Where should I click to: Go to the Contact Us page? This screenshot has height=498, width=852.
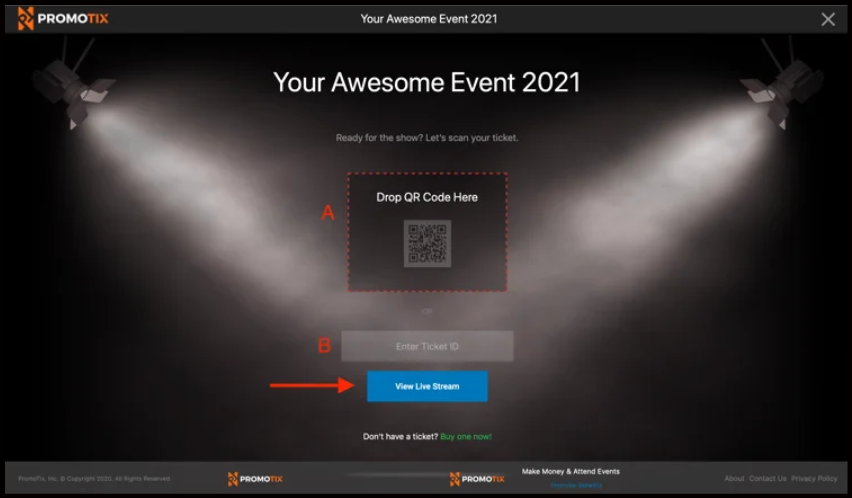point(767,479)
